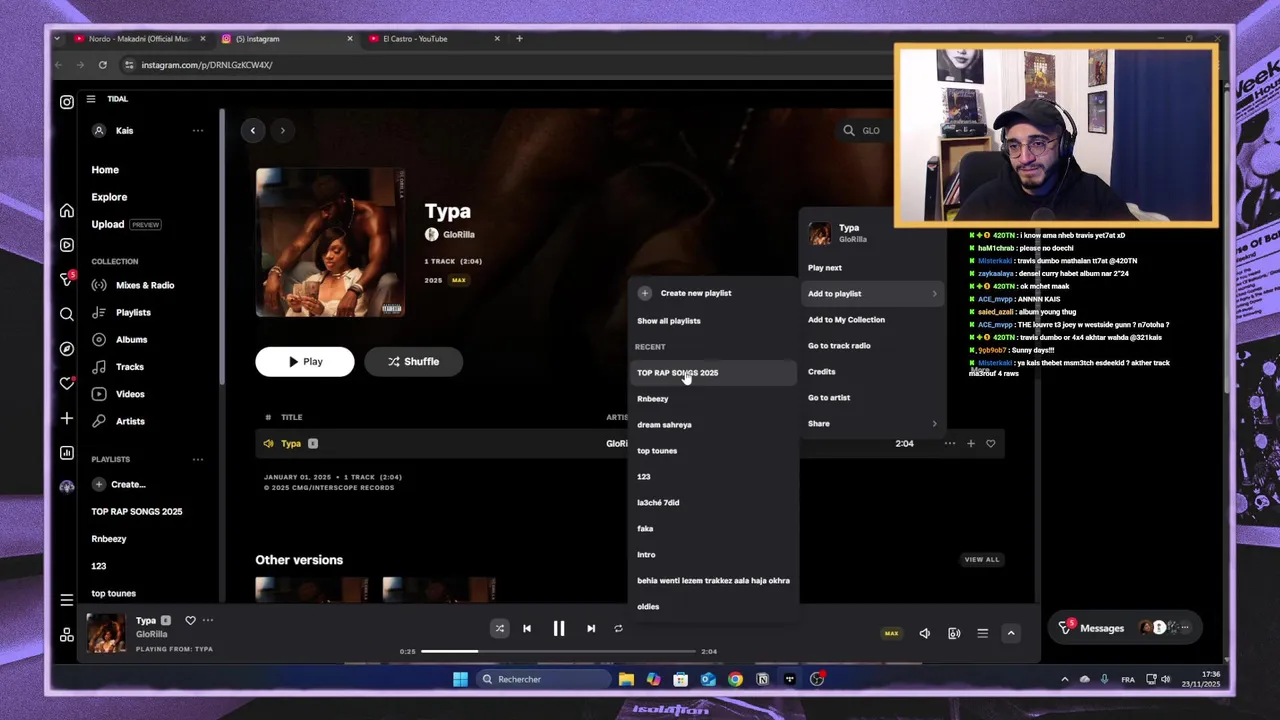
Task: Pause the playing track
Action: (559, 628)
